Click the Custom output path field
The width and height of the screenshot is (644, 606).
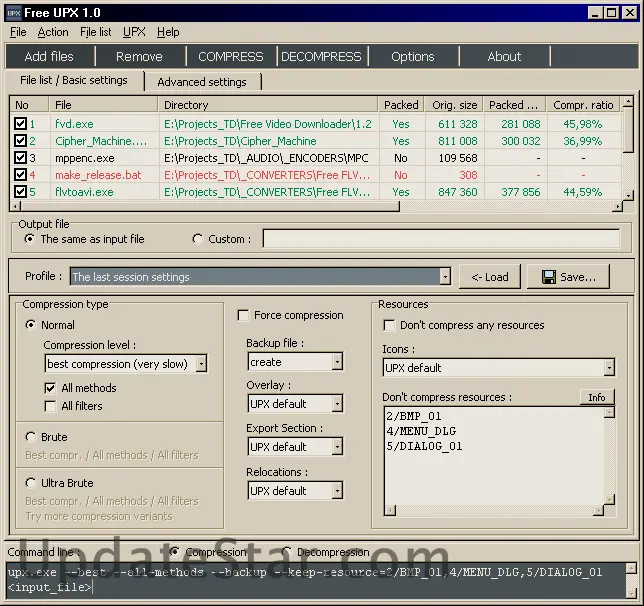[x=441, y=239]
